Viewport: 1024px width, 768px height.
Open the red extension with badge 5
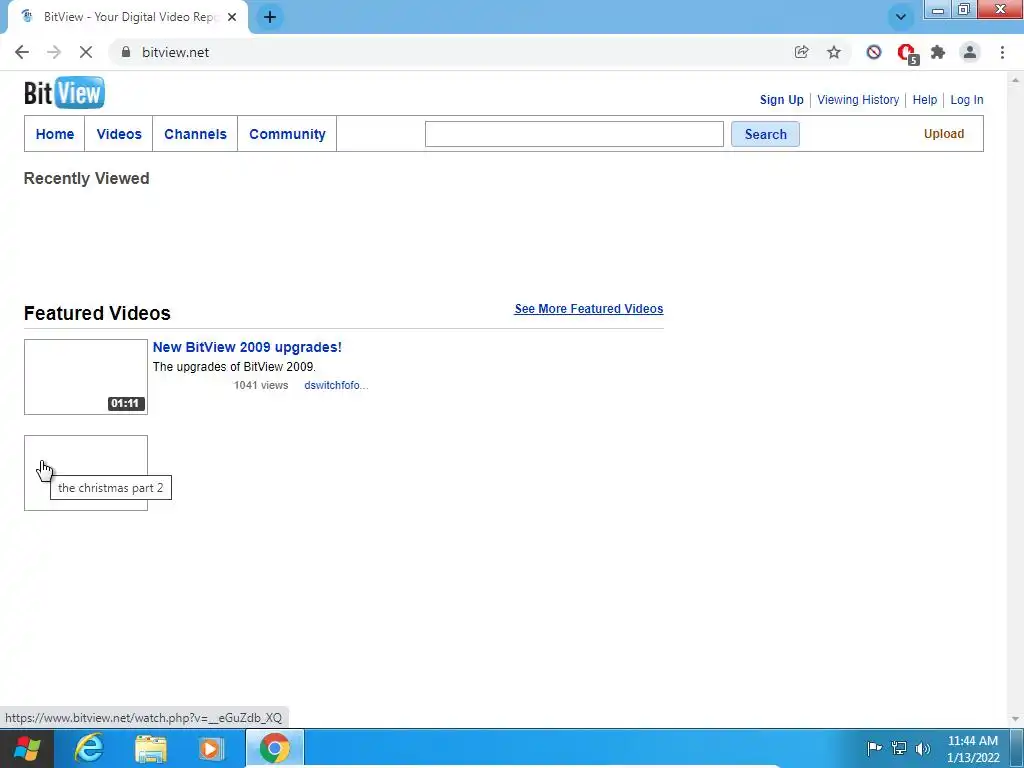[906, 53]
